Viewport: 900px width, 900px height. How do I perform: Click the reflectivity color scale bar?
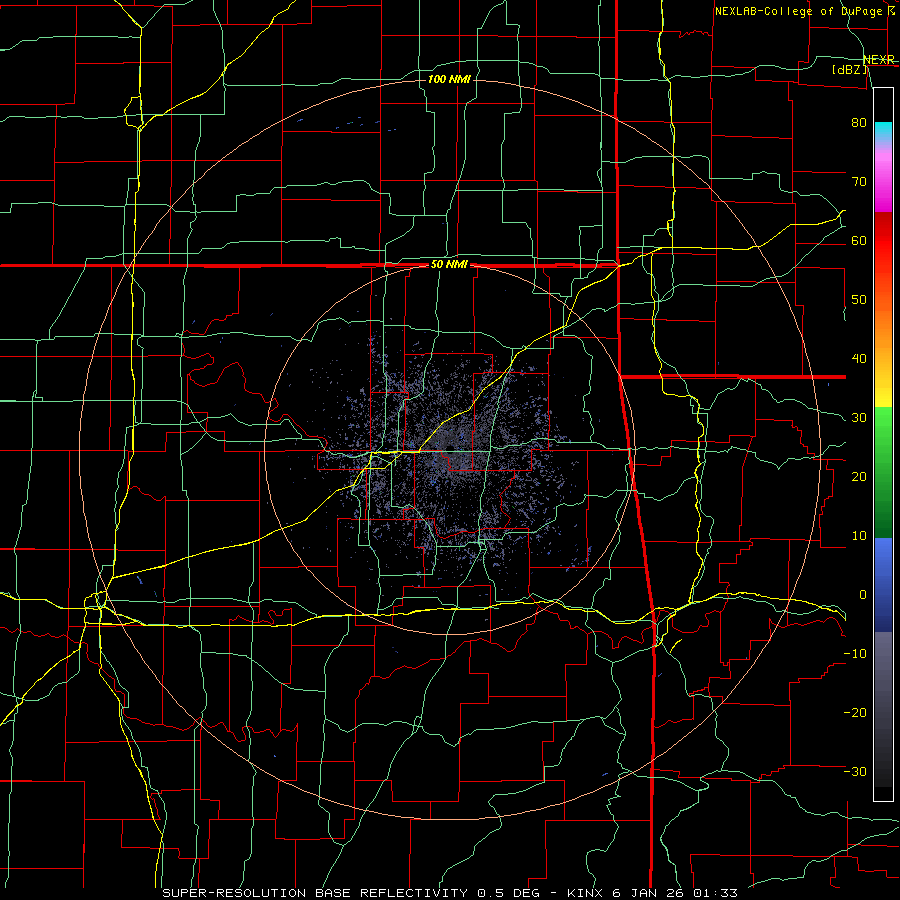(883, 444)
